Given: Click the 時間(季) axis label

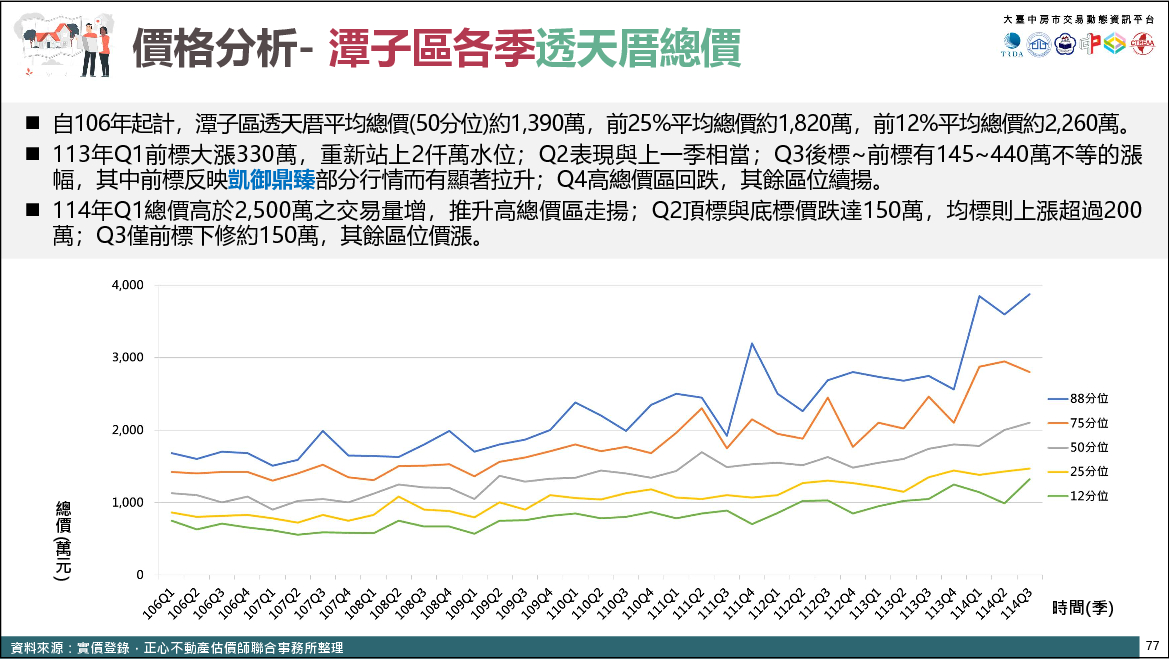Looking at the screenshot, I should (1082, 607).
